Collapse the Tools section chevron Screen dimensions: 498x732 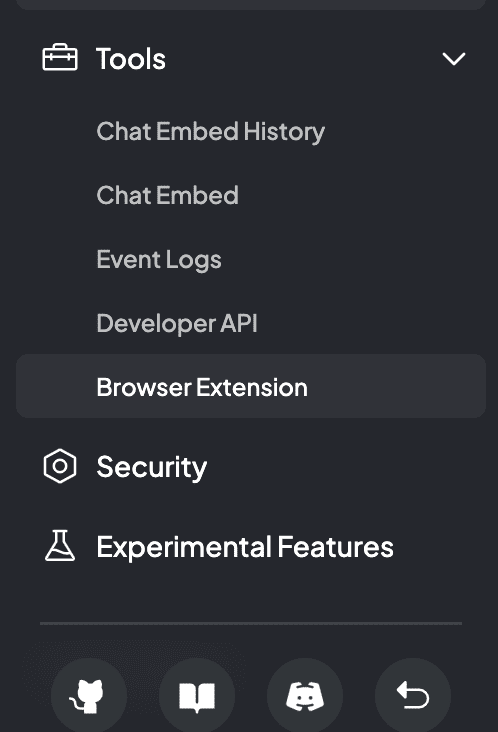454,59
